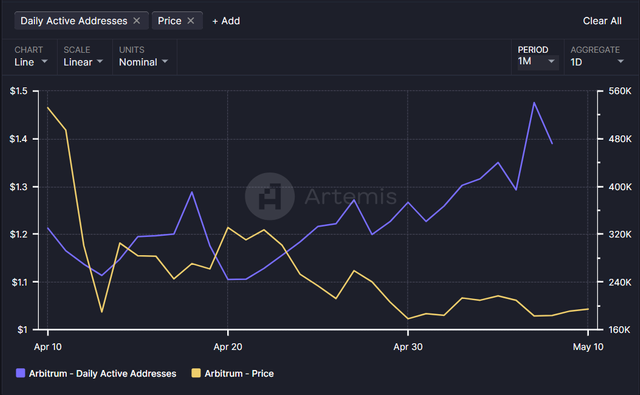Click the yellow Arbitrum Price legend swatch
The height and width of the screenshot is (395, 640).
(196, 373)
